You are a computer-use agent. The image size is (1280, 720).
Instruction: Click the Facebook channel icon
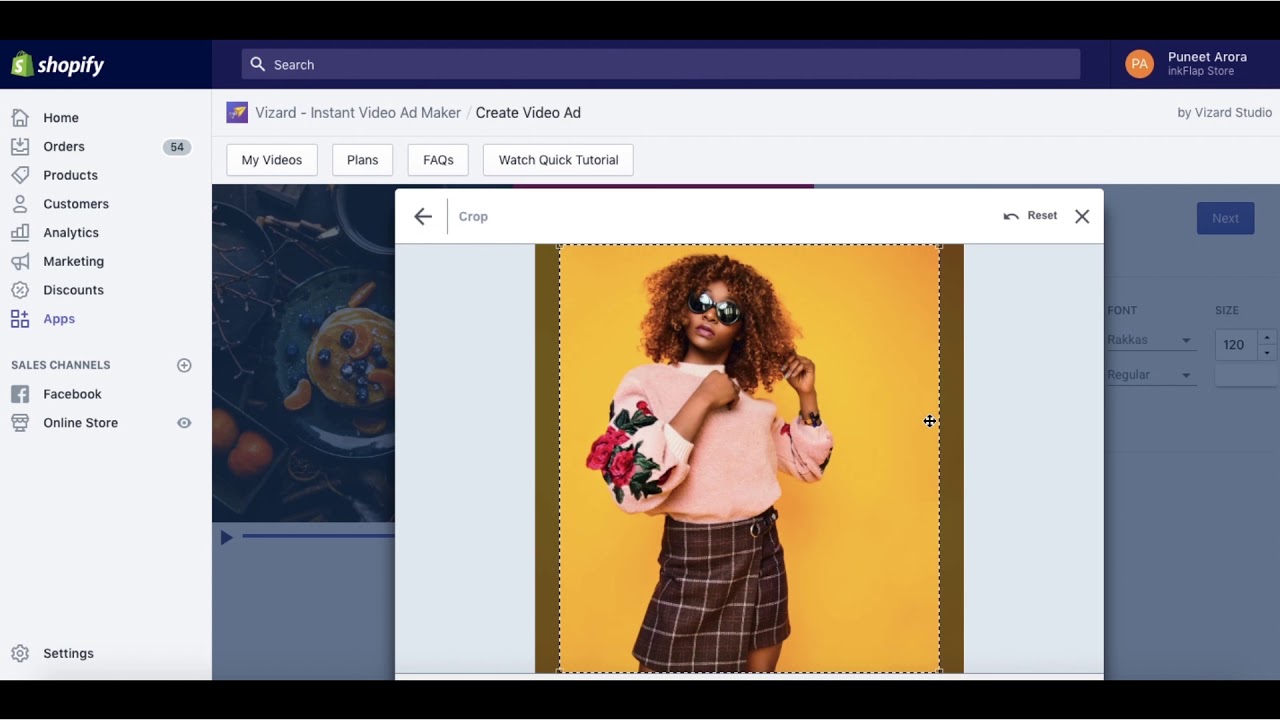tap(20, 394)
